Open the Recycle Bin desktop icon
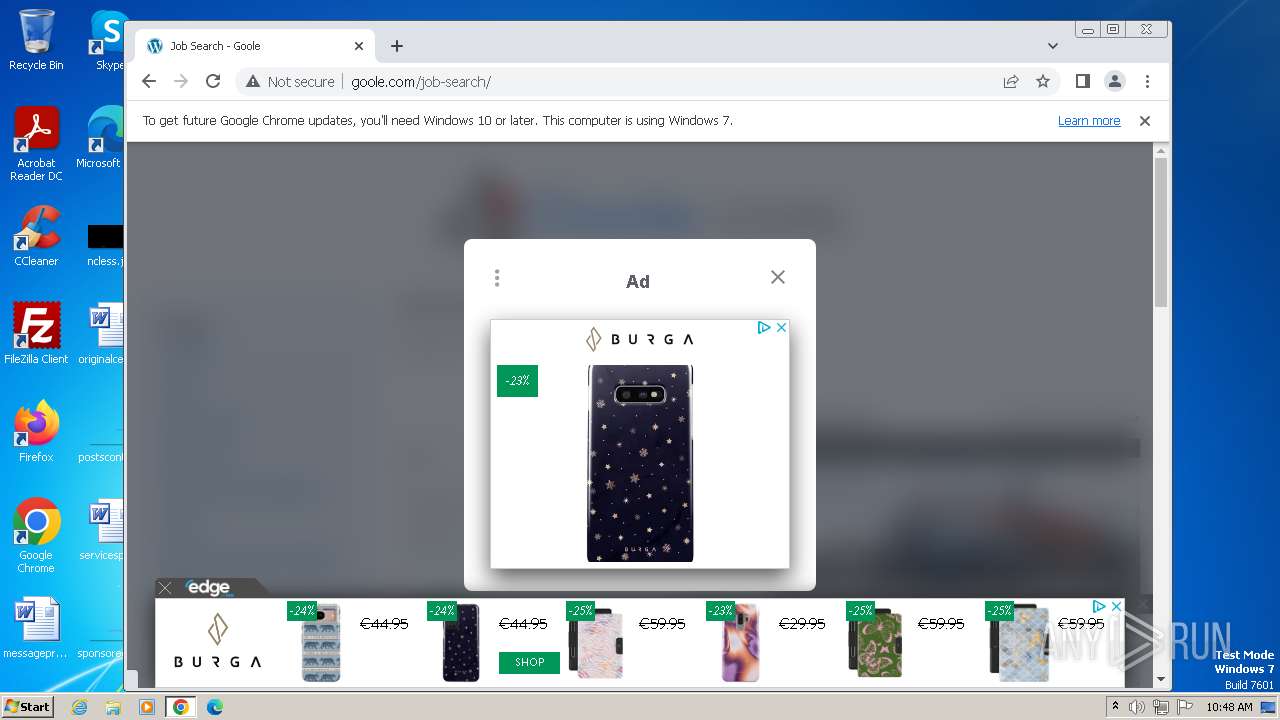The width and height of the screenshot is (1280, 720). pos(36,40)
